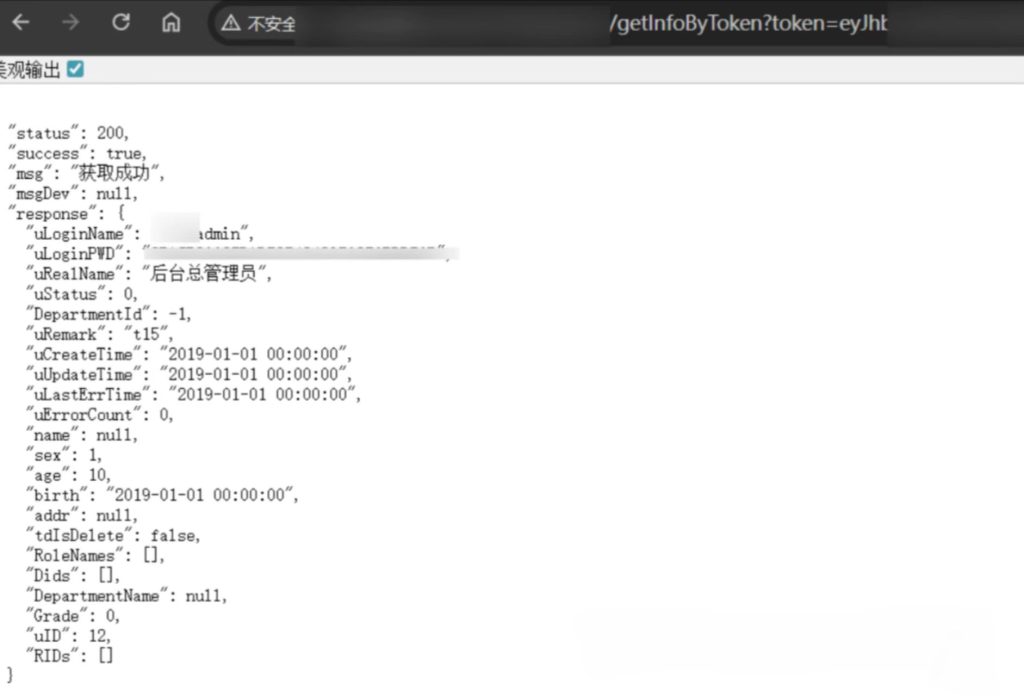
Task: Toggle the 美观输出 checkbox
Action: coord(75,69)
